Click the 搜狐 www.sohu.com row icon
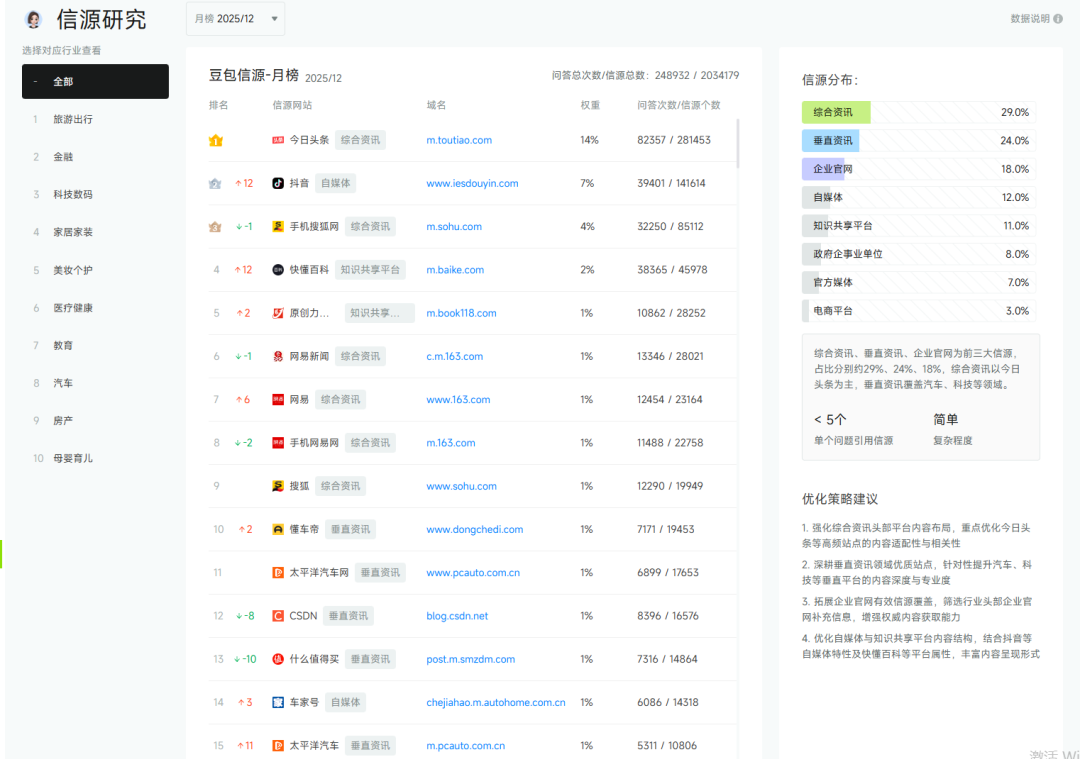Image resolution: width=1080 pixels, height=759 pixels. click(x=278, y=486)
